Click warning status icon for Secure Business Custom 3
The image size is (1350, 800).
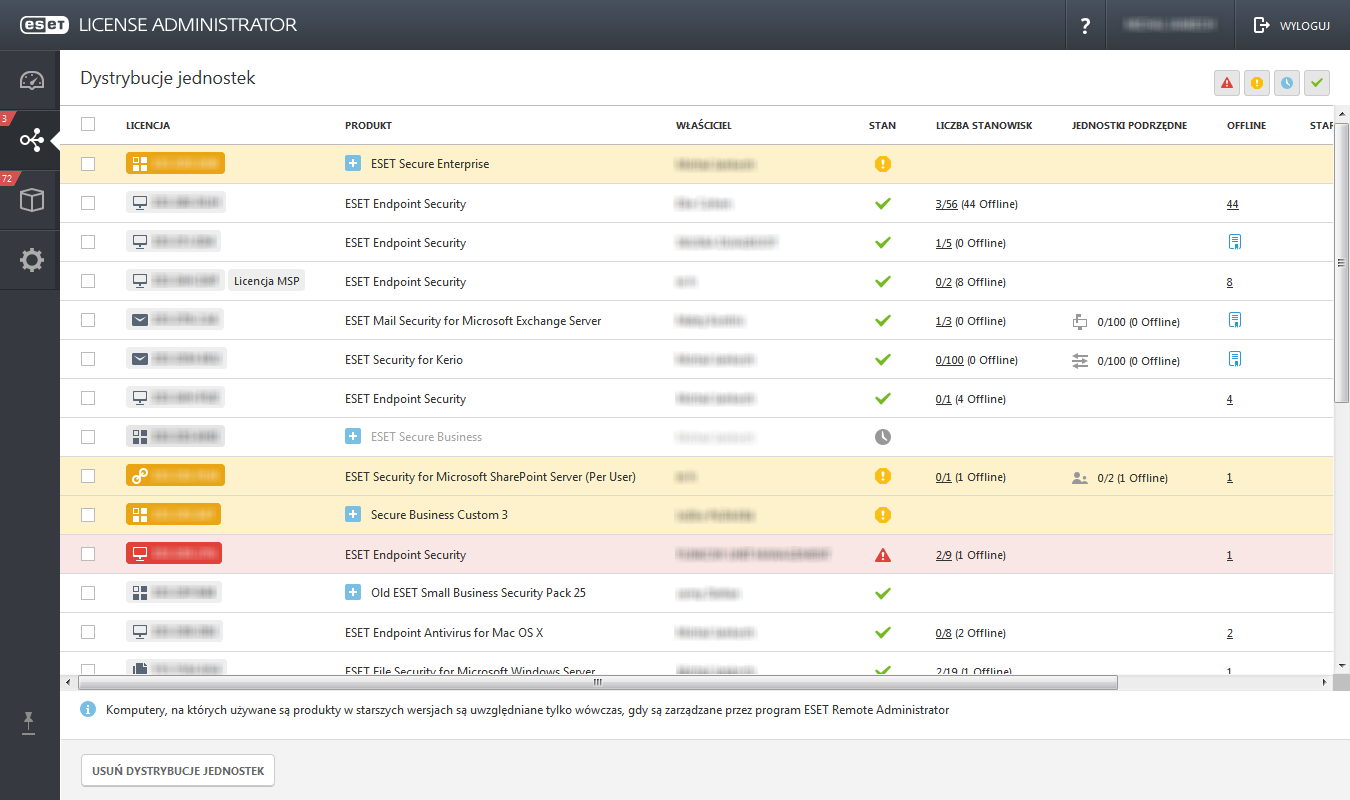[x=882, y=515]
